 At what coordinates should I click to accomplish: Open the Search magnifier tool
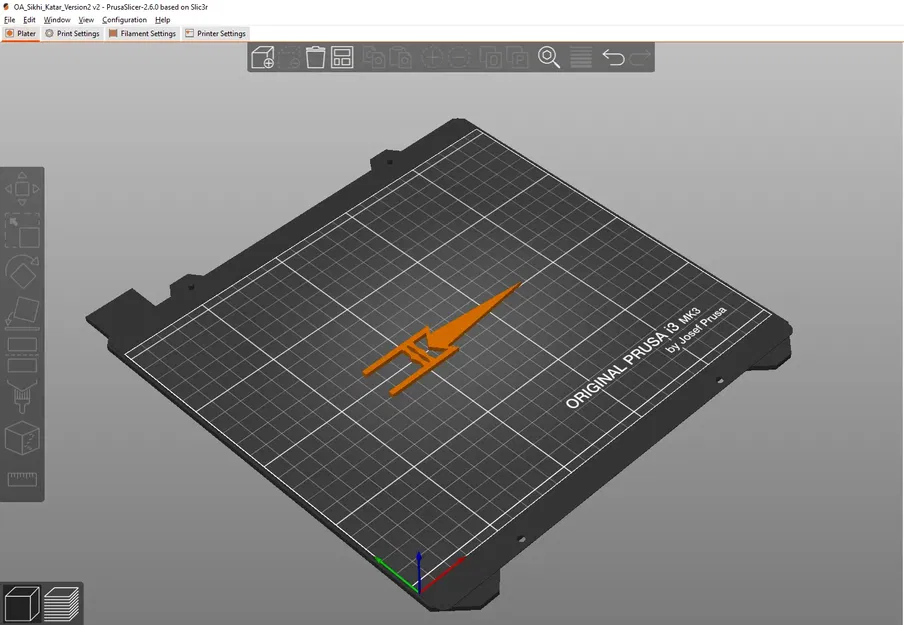pyautogui.click(x=549, y=57)
